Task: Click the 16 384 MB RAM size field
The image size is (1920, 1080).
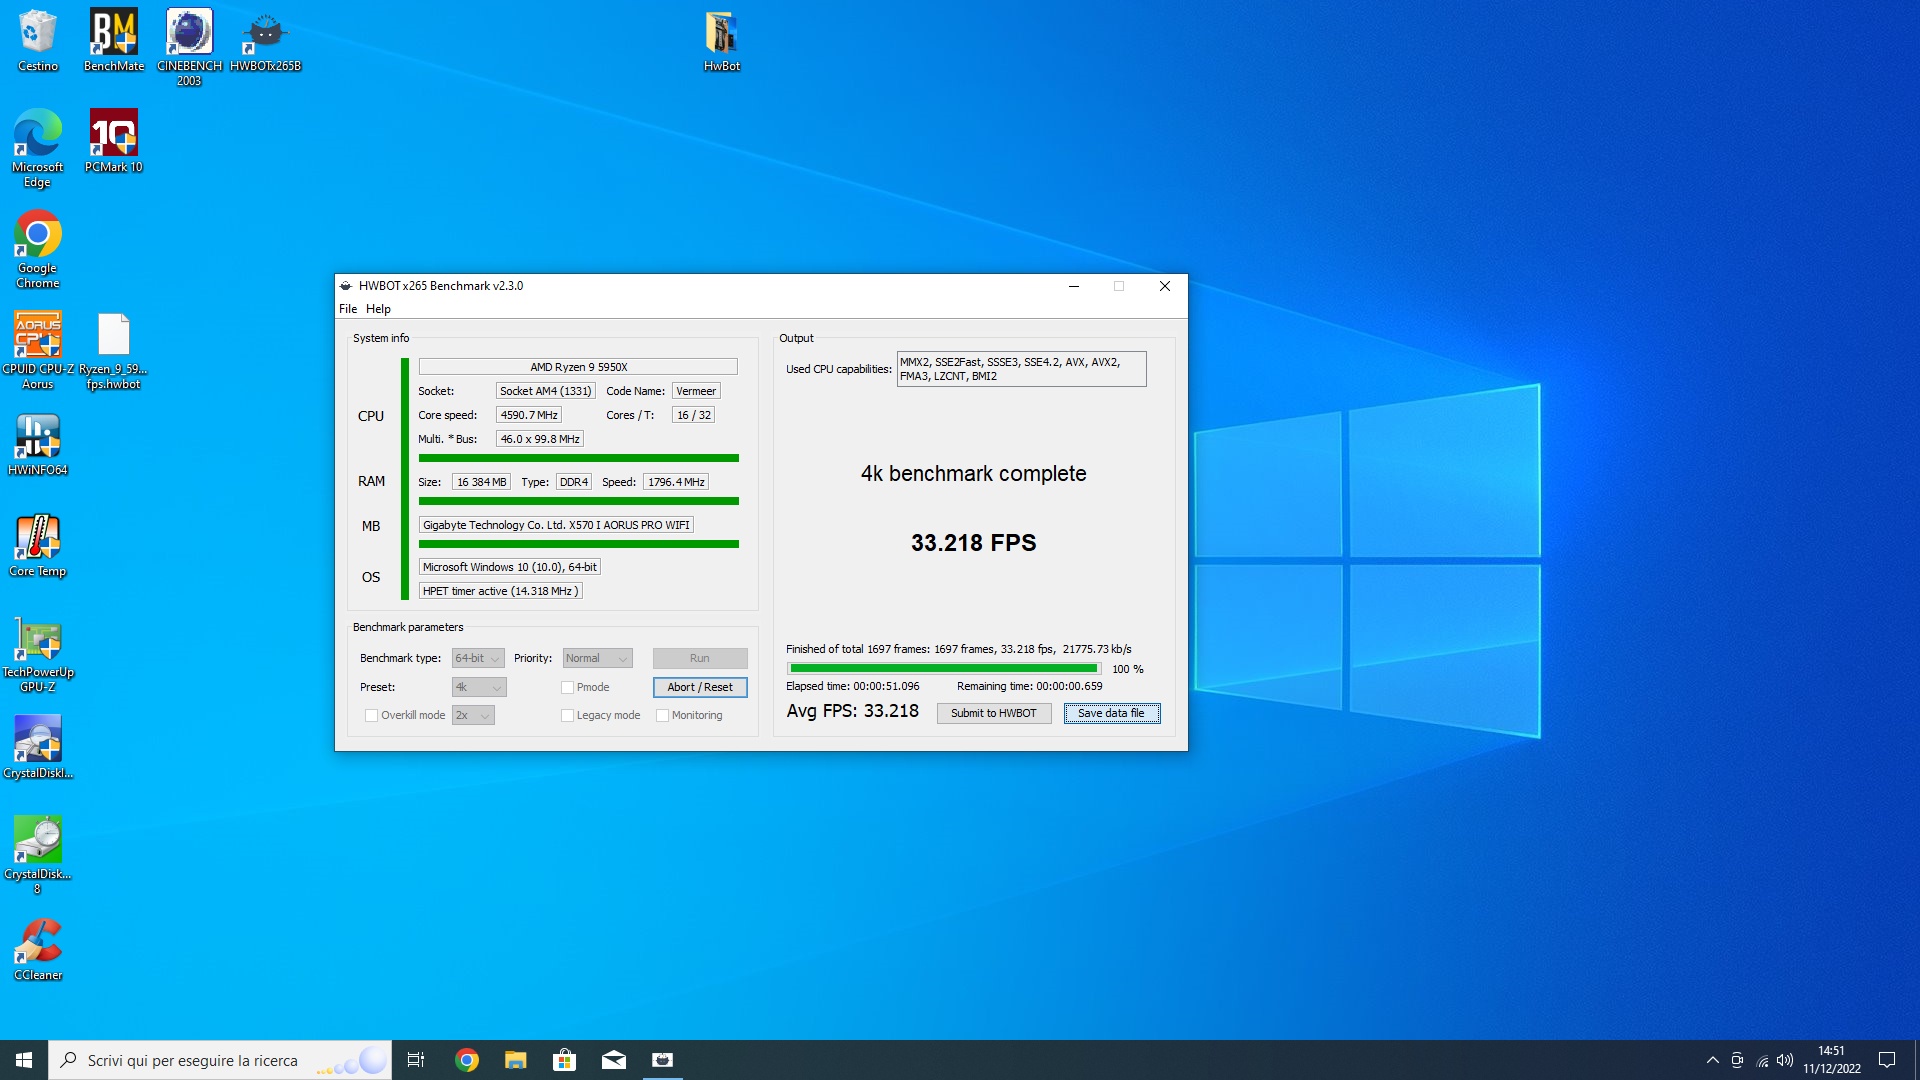Action: 482,482
